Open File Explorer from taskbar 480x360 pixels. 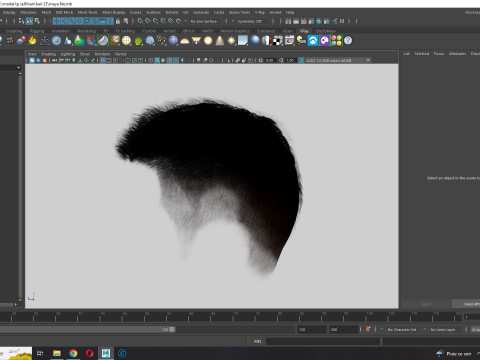(x=57, y=353)
